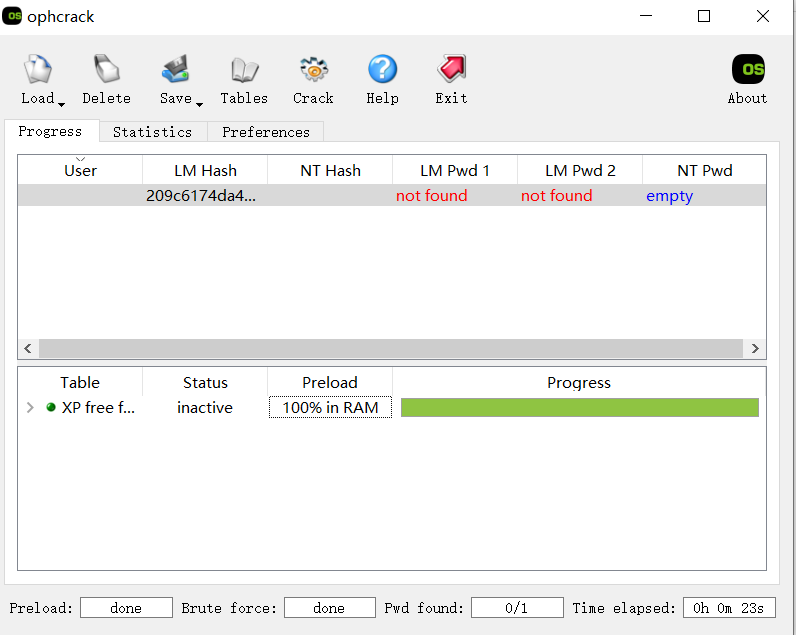Open the Load dropdown arrow
The width and height of the screenshot is (796, 635).
click(x=61, y=105)
